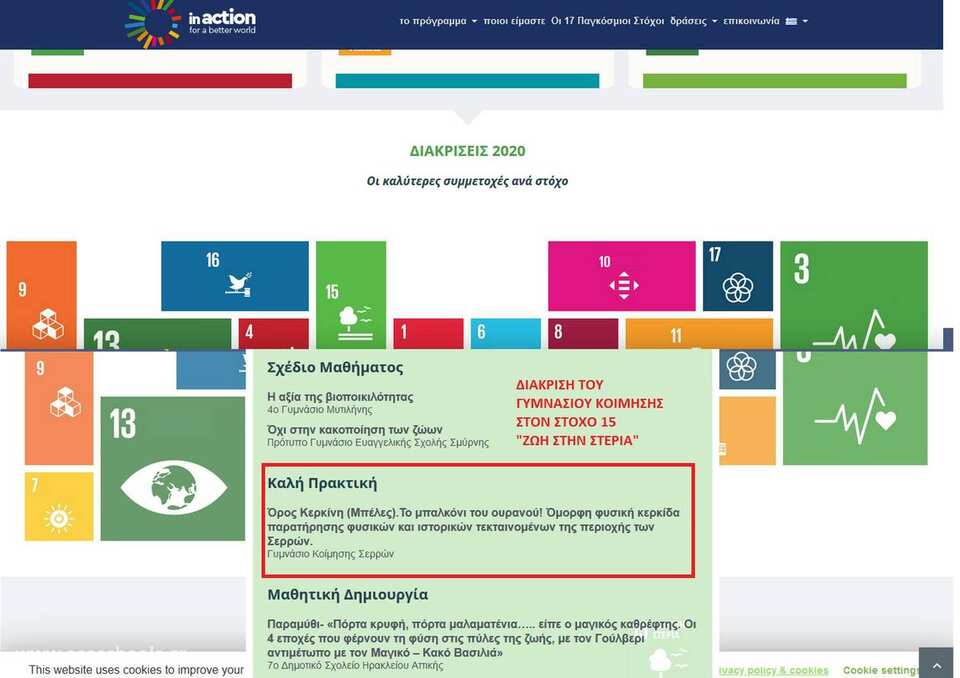Open the language flag dropdown
Viewport: 960px width, 678px height.
tap(797, 21)
